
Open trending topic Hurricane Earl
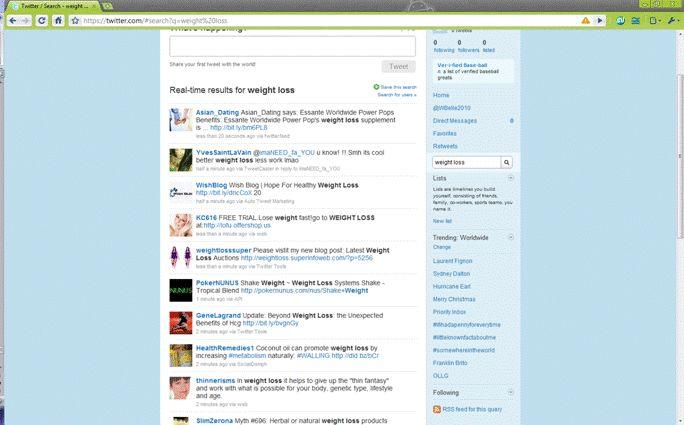pos(450,285)
